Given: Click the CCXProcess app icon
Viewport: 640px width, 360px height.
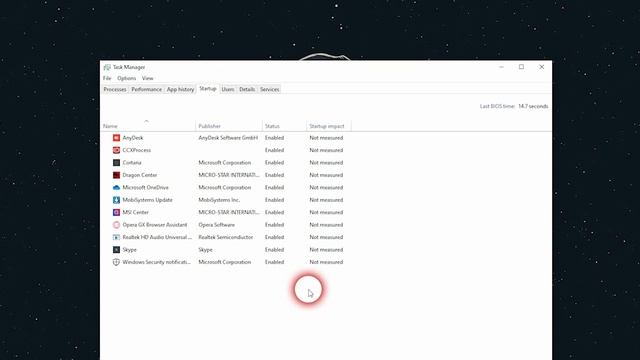Looking at the screenshot, I should point(116,150).
